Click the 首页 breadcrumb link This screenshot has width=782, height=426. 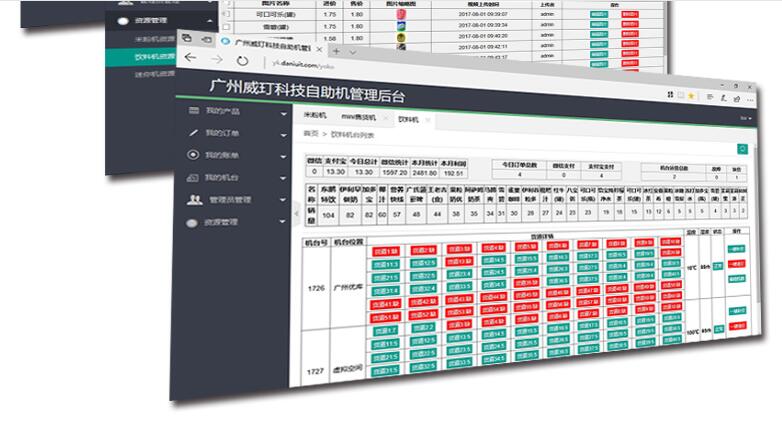pos(311,133)
